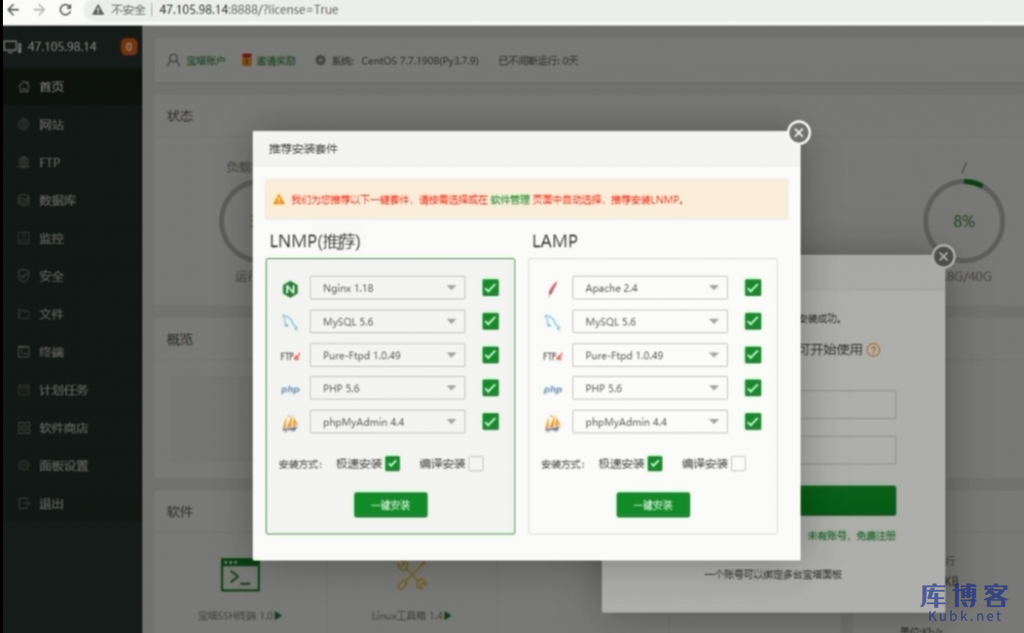Uncheck the LNMP PHP 5.6 checkbox

490,388
